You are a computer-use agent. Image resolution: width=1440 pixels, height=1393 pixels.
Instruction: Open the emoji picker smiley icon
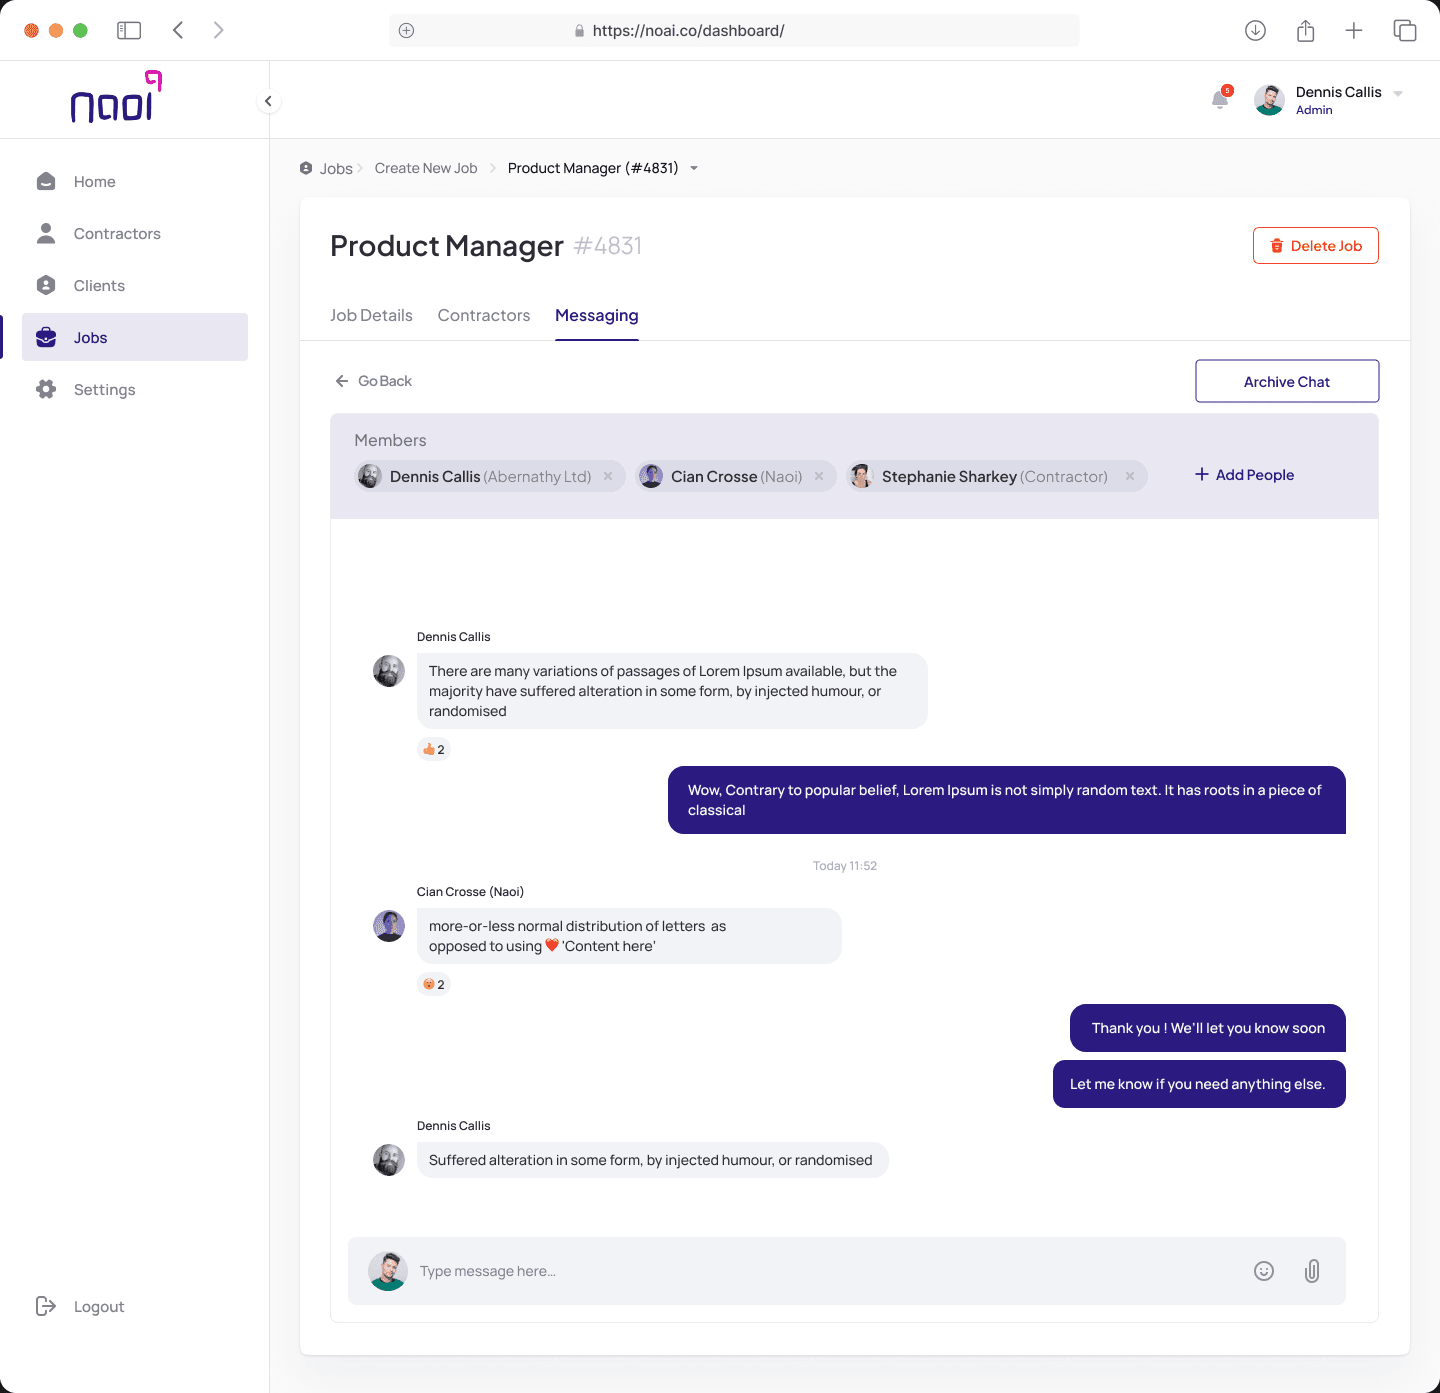coord(1264,1271)
